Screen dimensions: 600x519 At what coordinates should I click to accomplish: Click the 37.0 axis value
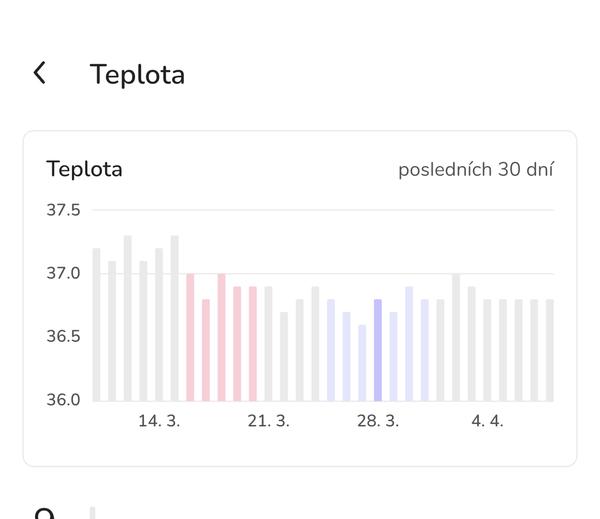63,273
